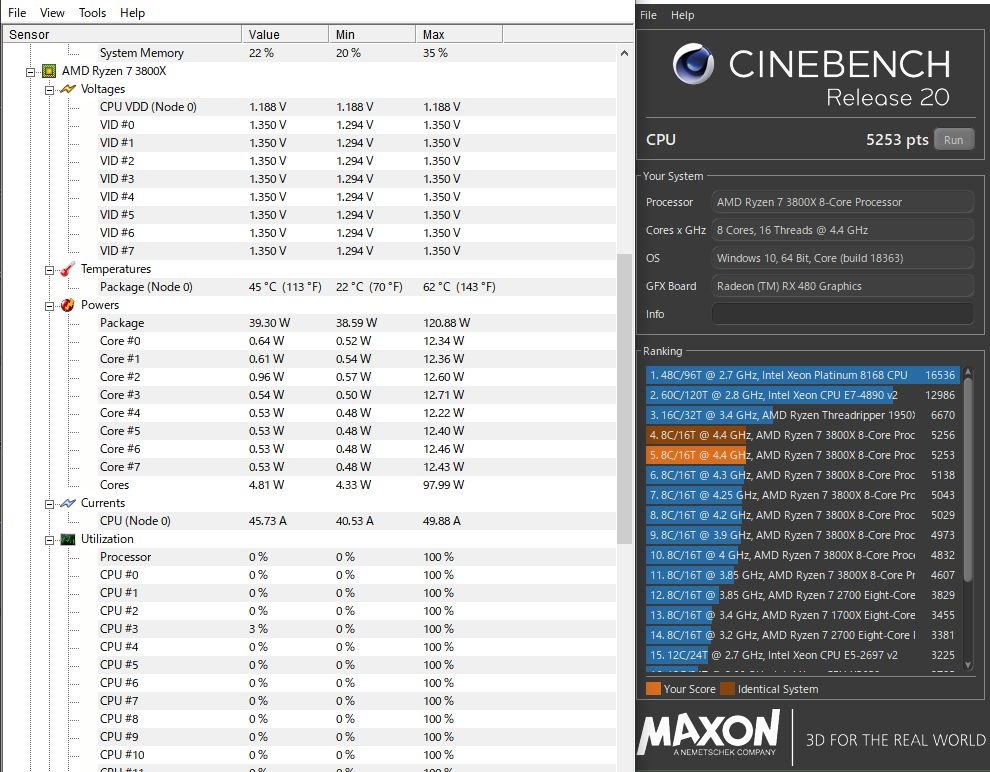
Task: Click the Value column header
Action: (x=285, y=34)
